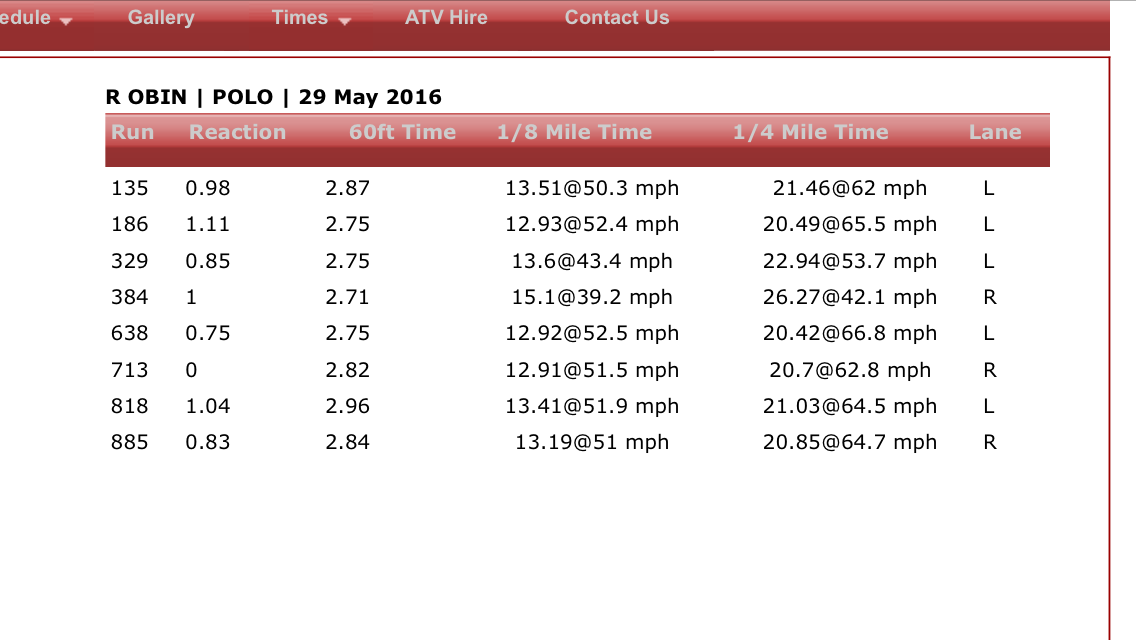Click lane R in run 885 row

click(x=990, y=442)
